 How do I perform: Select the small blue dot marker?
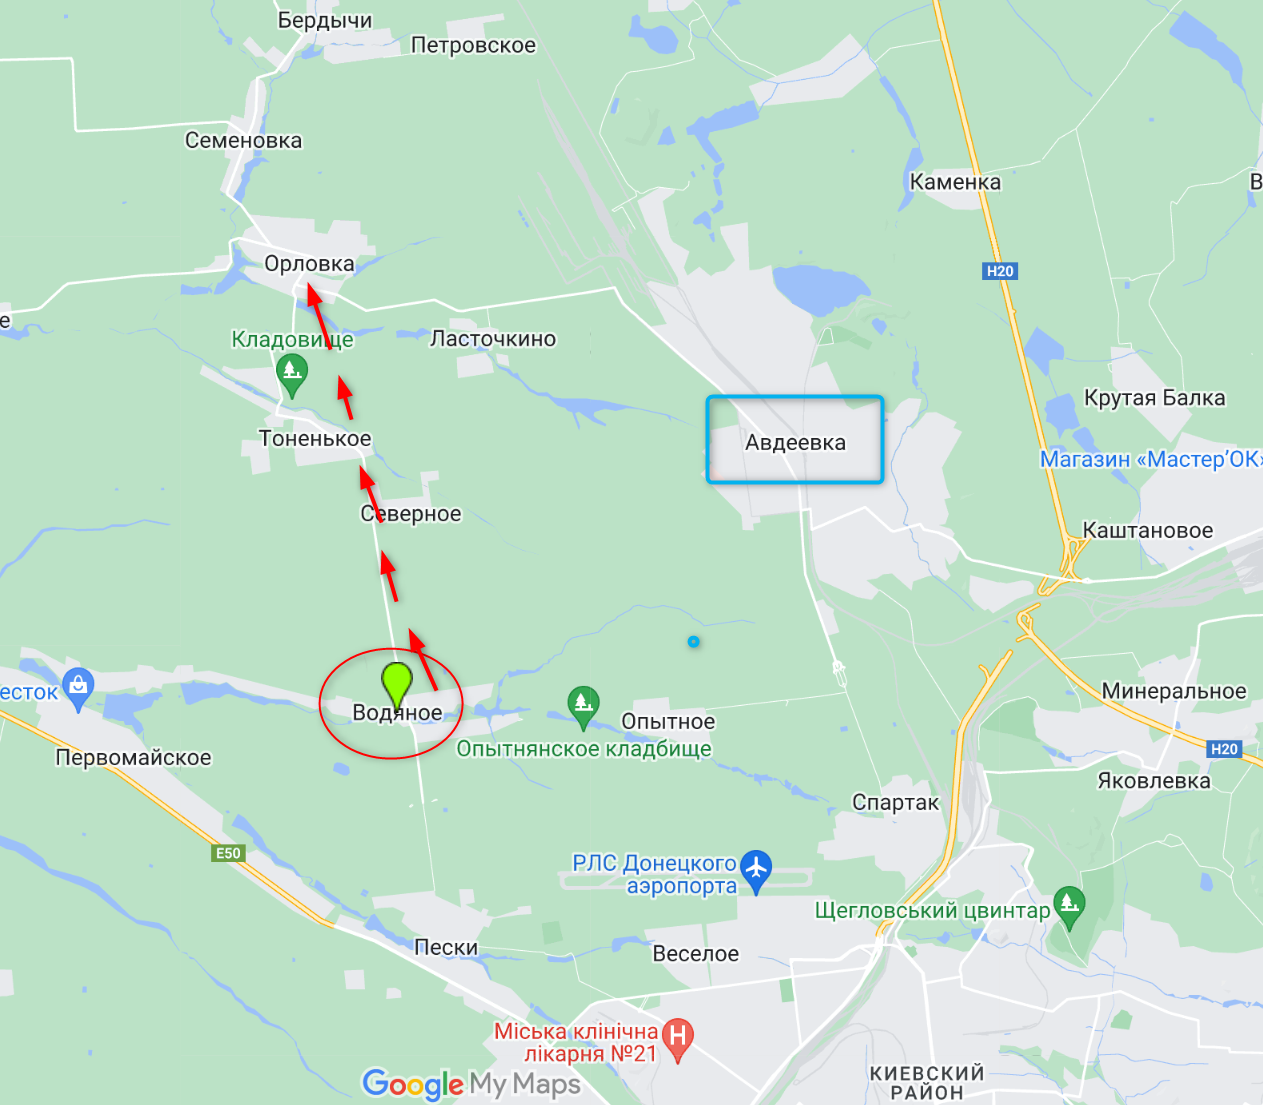[693, 641]
